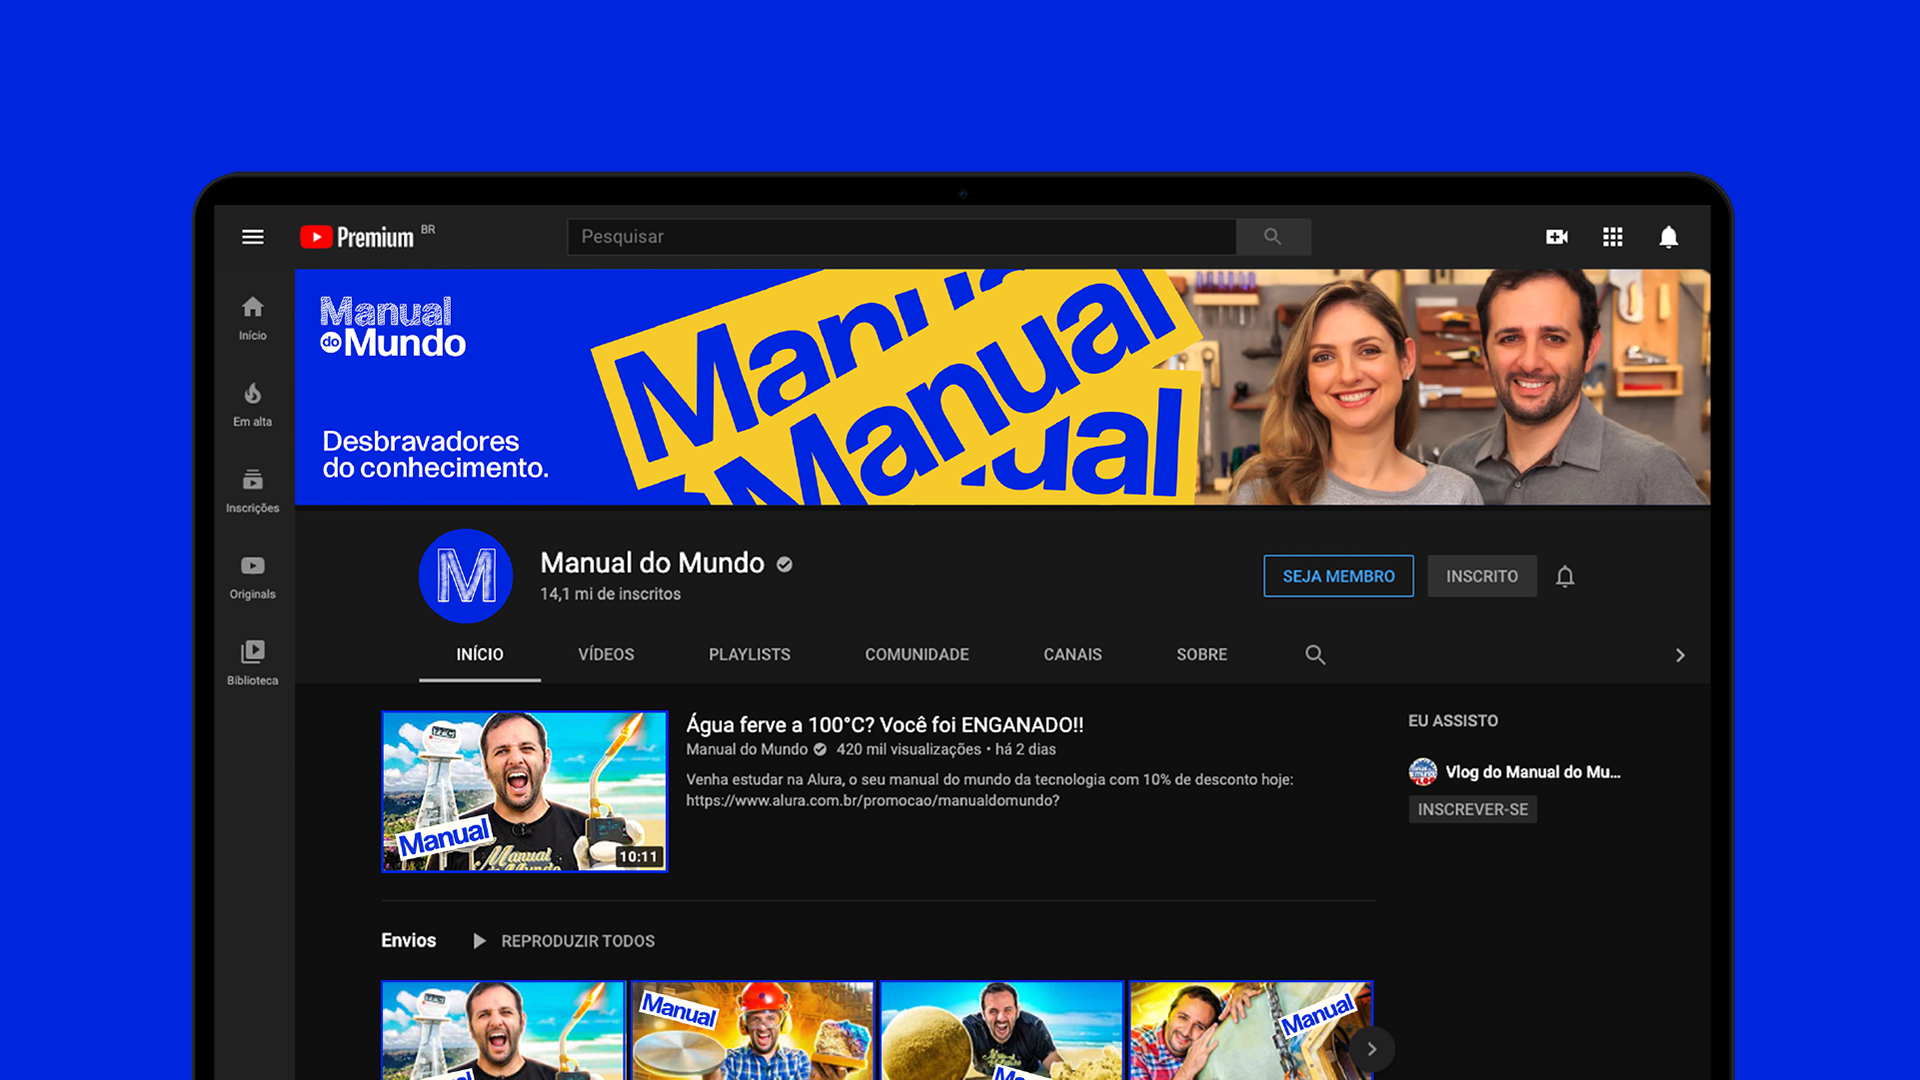Click EU ASSISTO section heading
The image size is (1920, 1080).
[1453, 721]
